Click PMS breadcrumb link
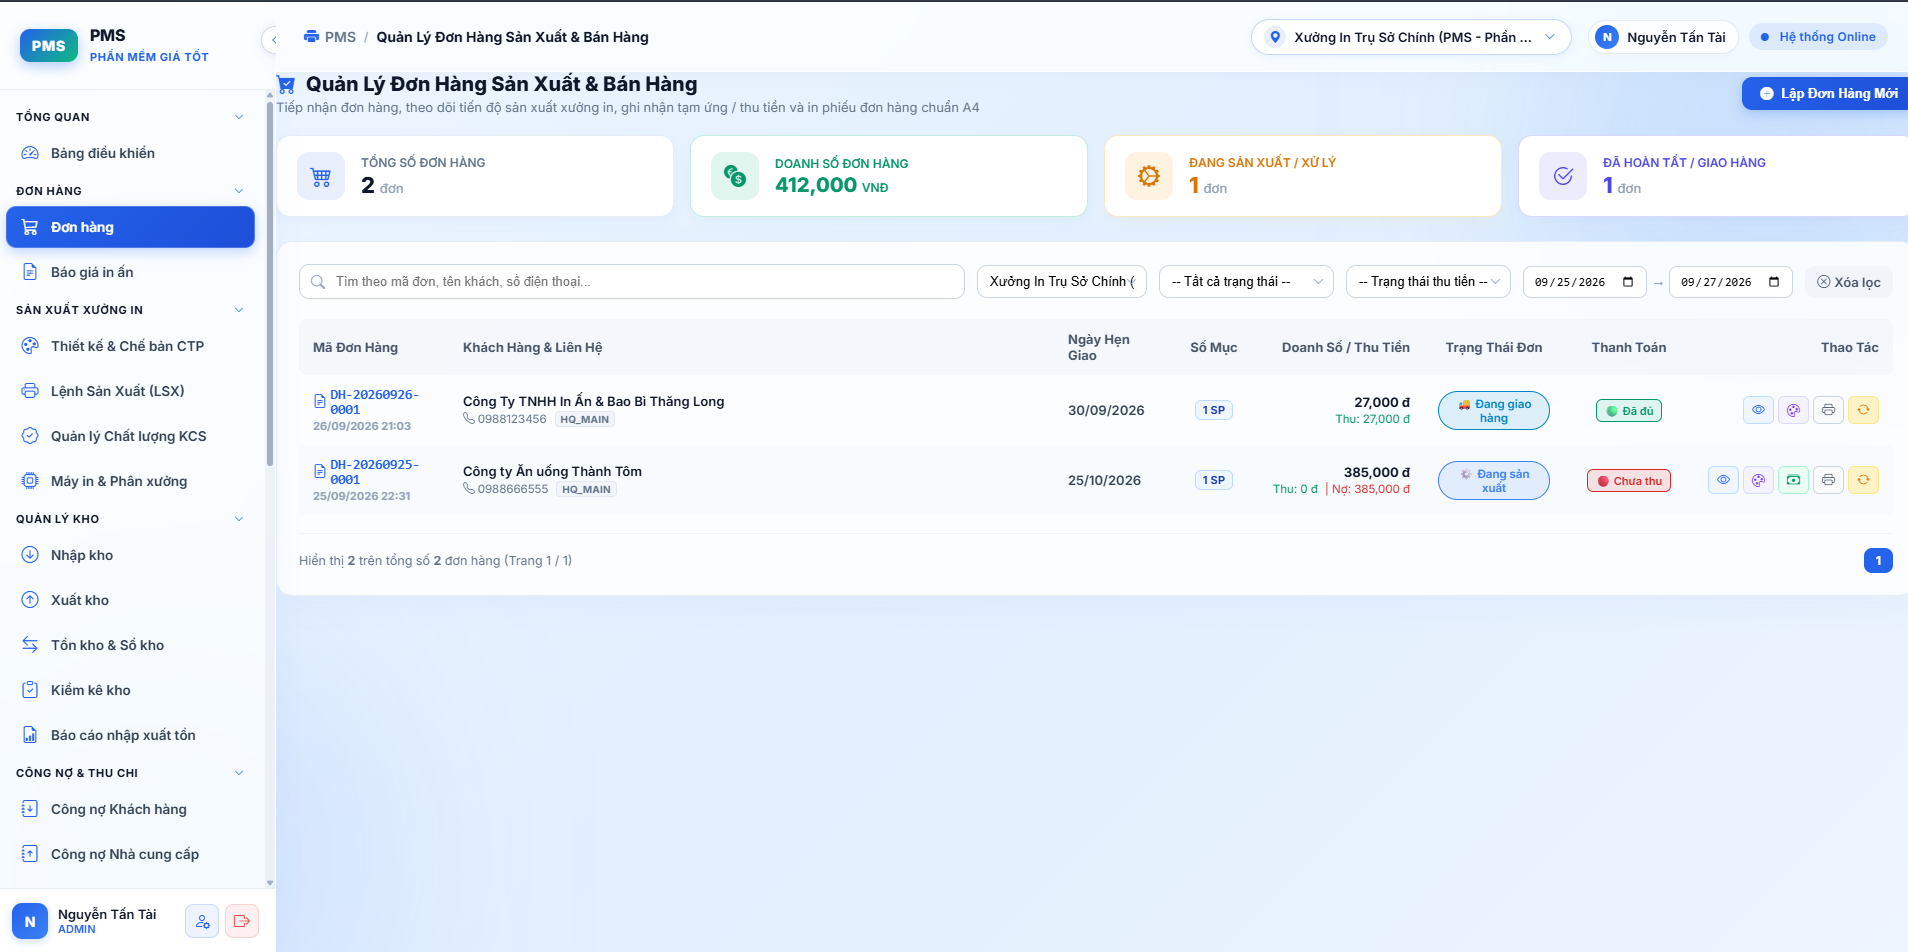 click(340, 37)
